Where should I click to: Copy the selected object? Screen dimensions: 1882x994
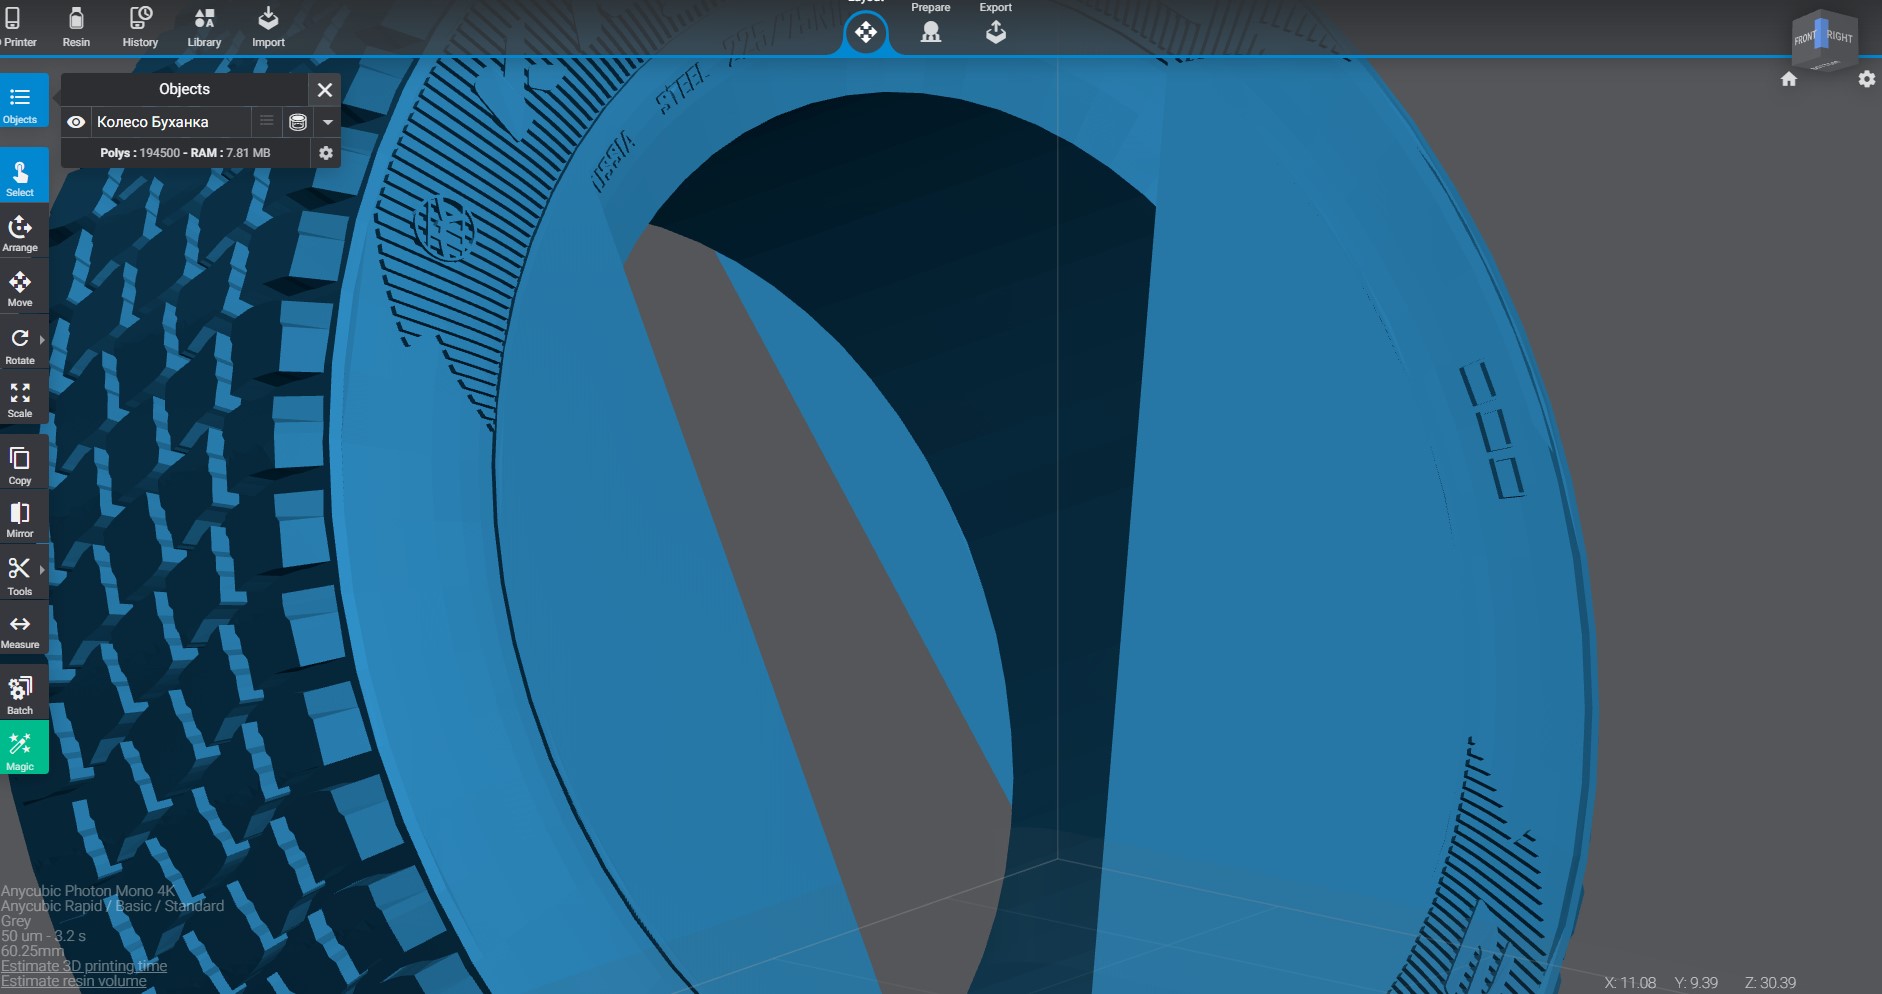[x=20, y=465]
